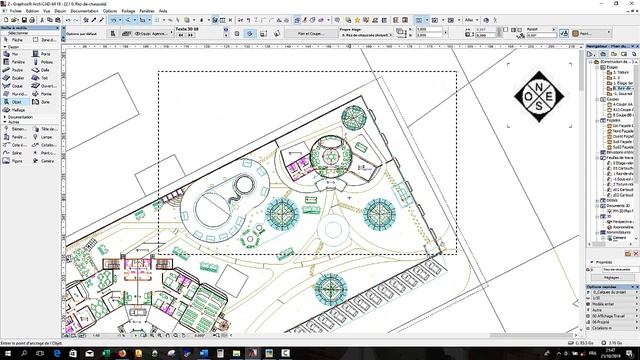Expand the Documentation toolbox section
The width and height of the screenshot is (640, 360).
[5, 117]
